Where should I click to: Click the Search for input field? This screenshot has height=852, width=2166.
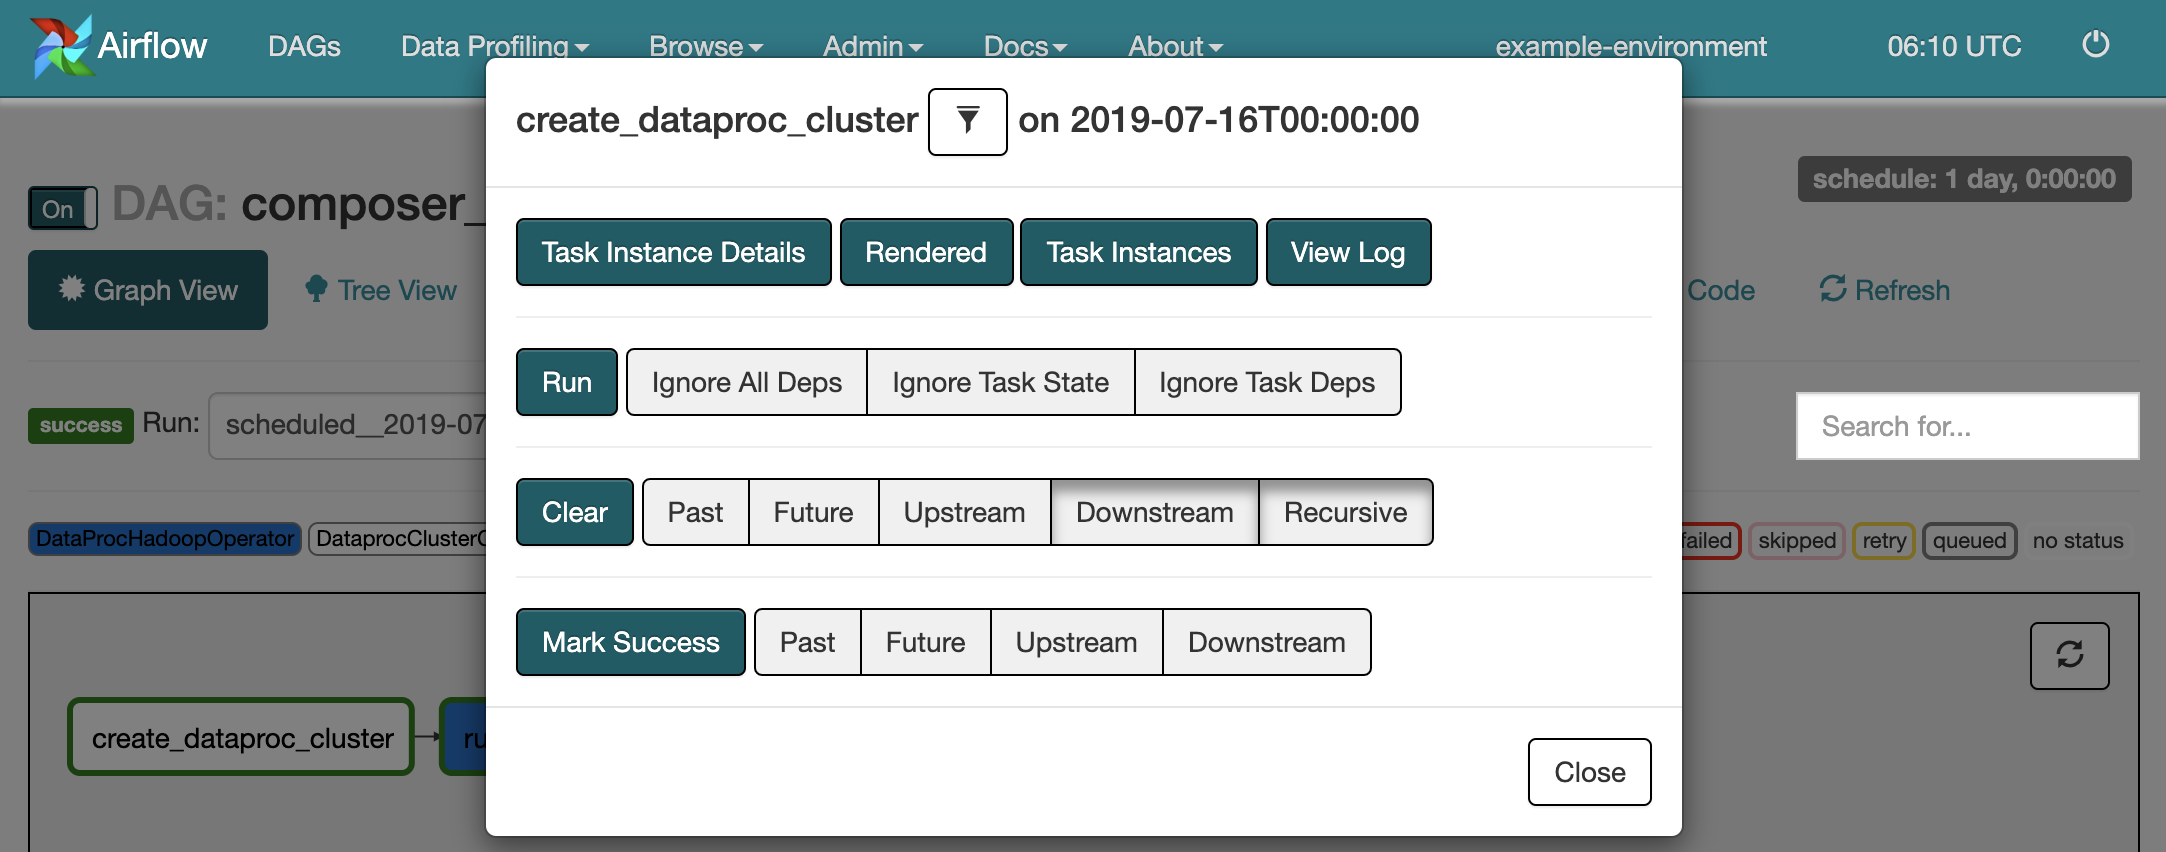pyautogui.click(x=1966, y=426)
